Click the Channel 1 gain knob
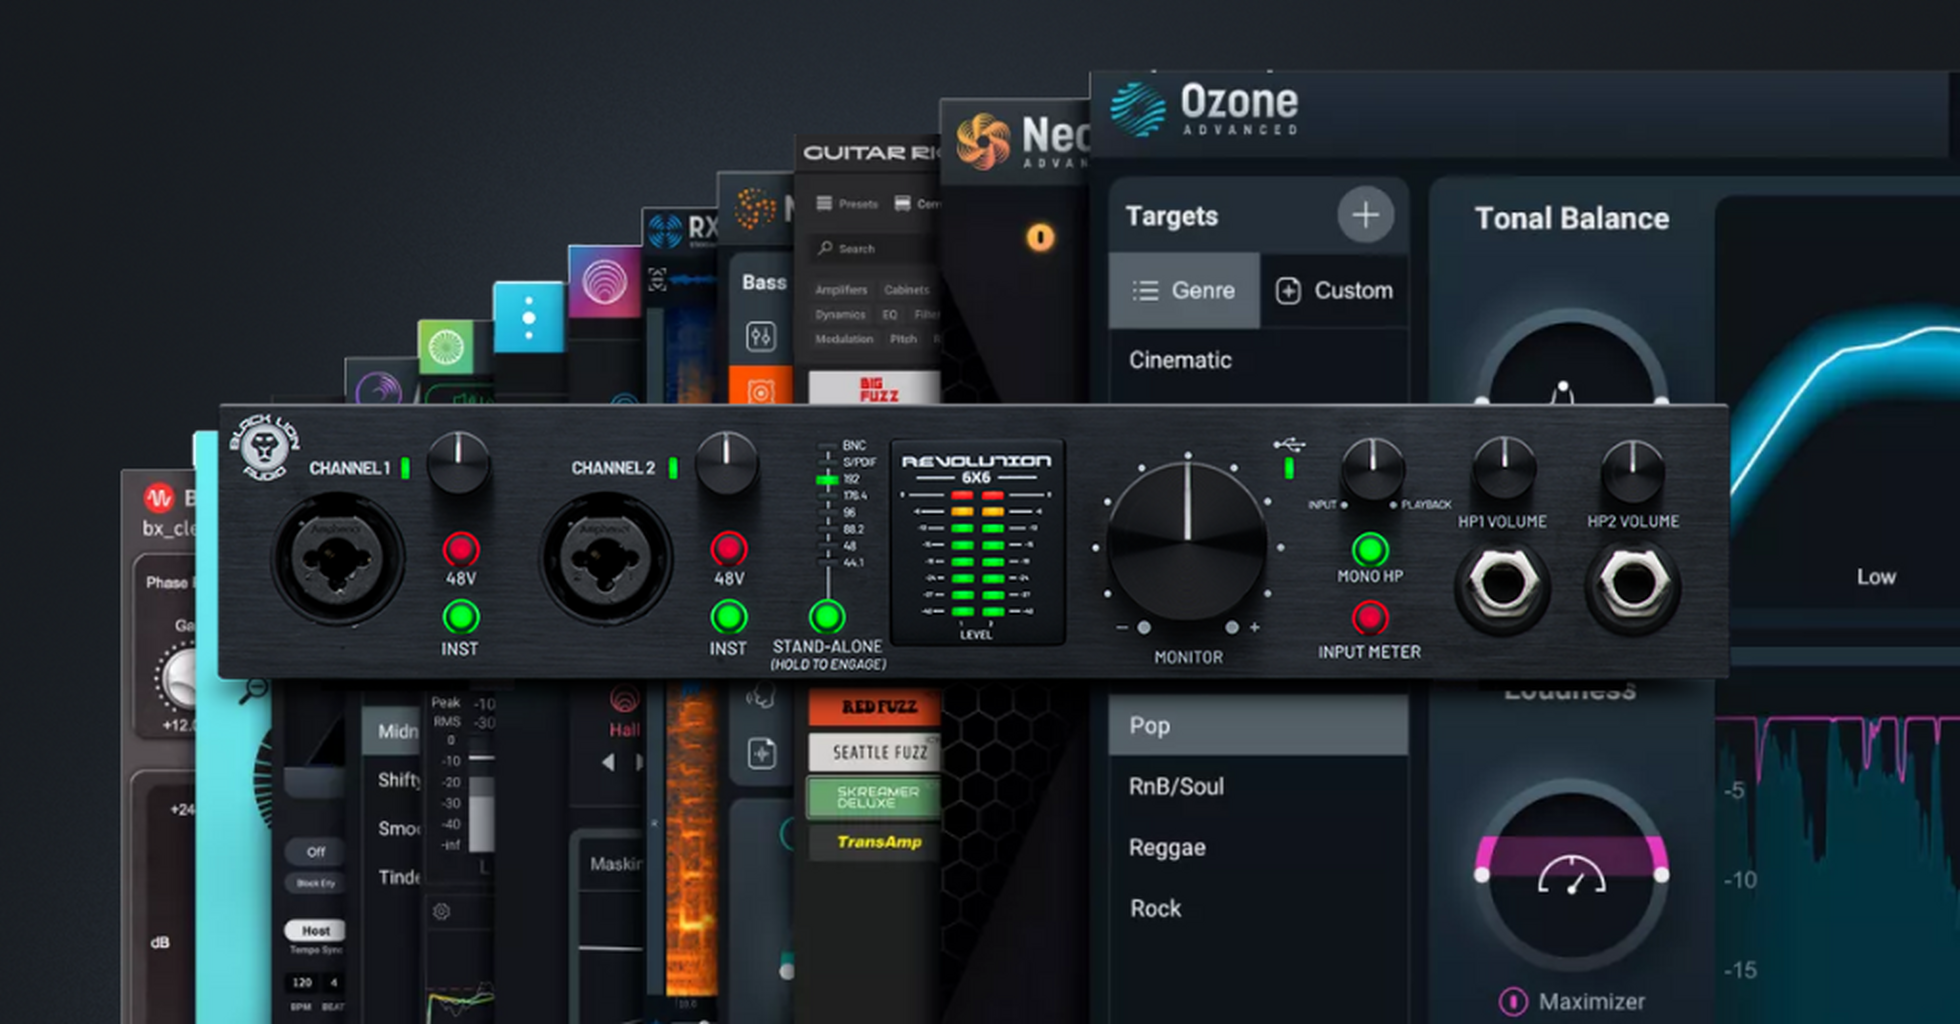The width and height of the screenshot is (1960, 1024). point(459,462)
